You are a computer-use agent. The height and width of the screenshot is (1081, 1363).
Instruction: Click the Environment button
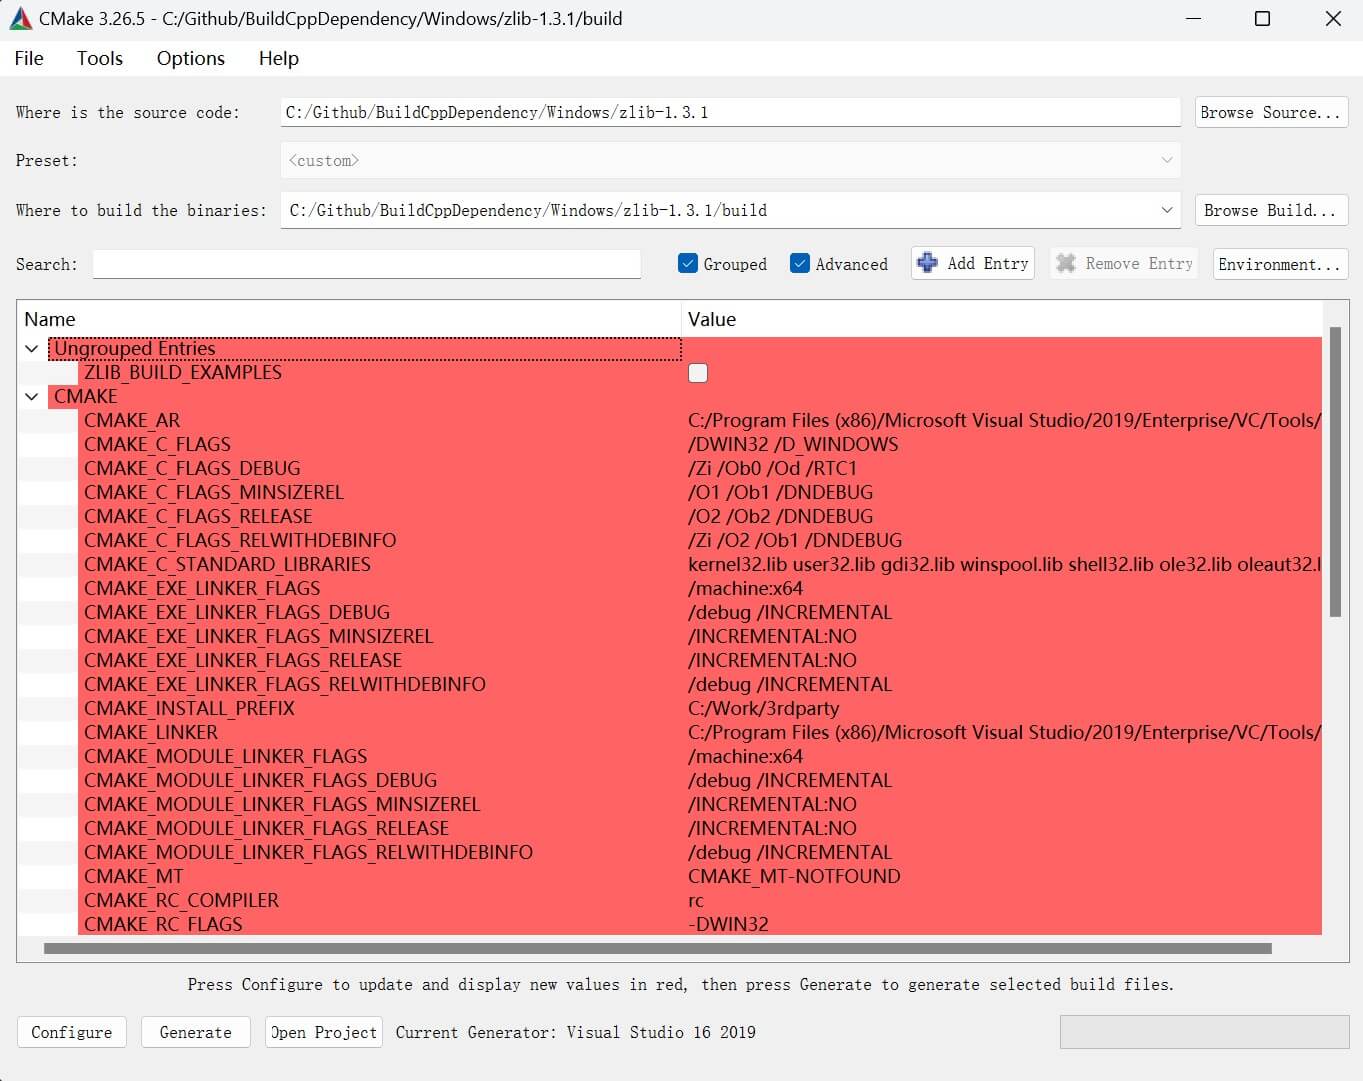(x=1280, y=264)
